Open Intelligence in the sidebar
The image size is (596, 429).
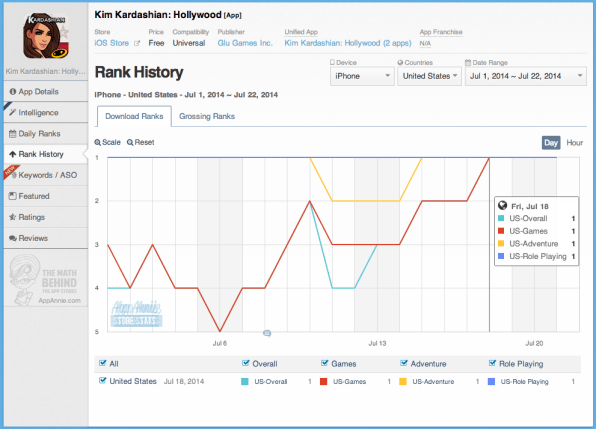pyautogui.click(x=46, y=112)
